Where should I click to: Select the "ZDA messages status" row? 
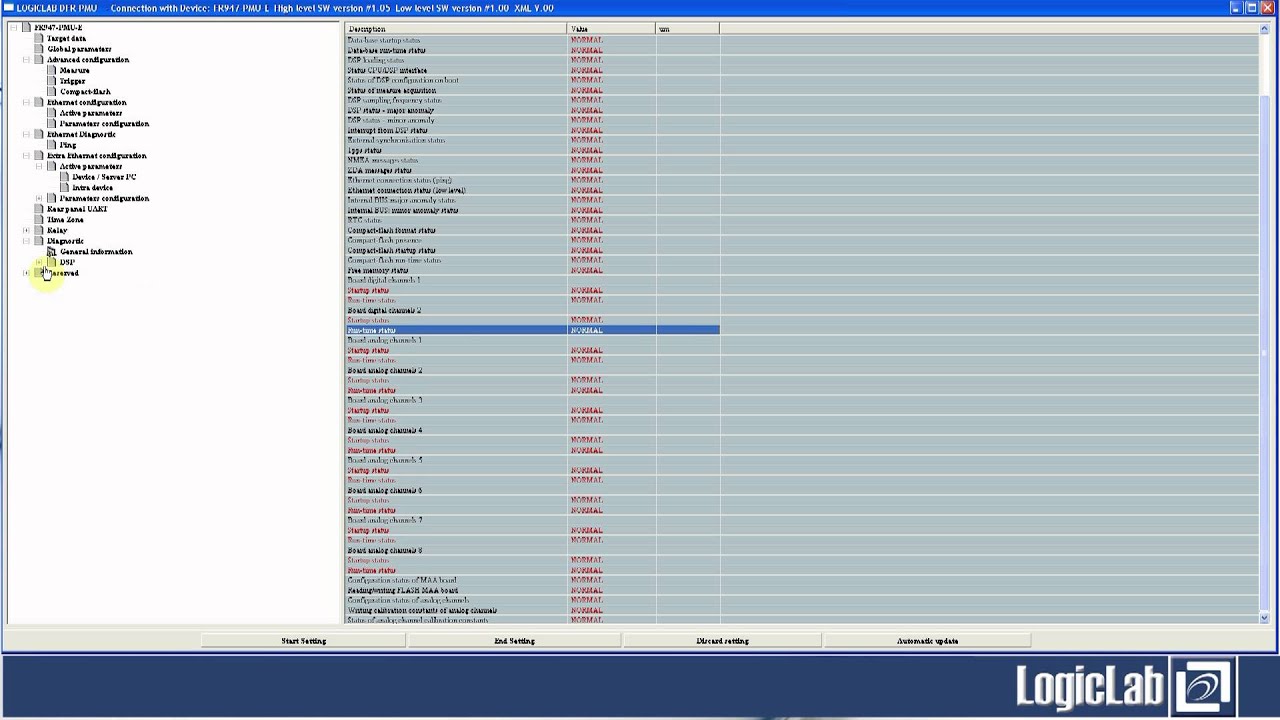(x=532, y=170)
